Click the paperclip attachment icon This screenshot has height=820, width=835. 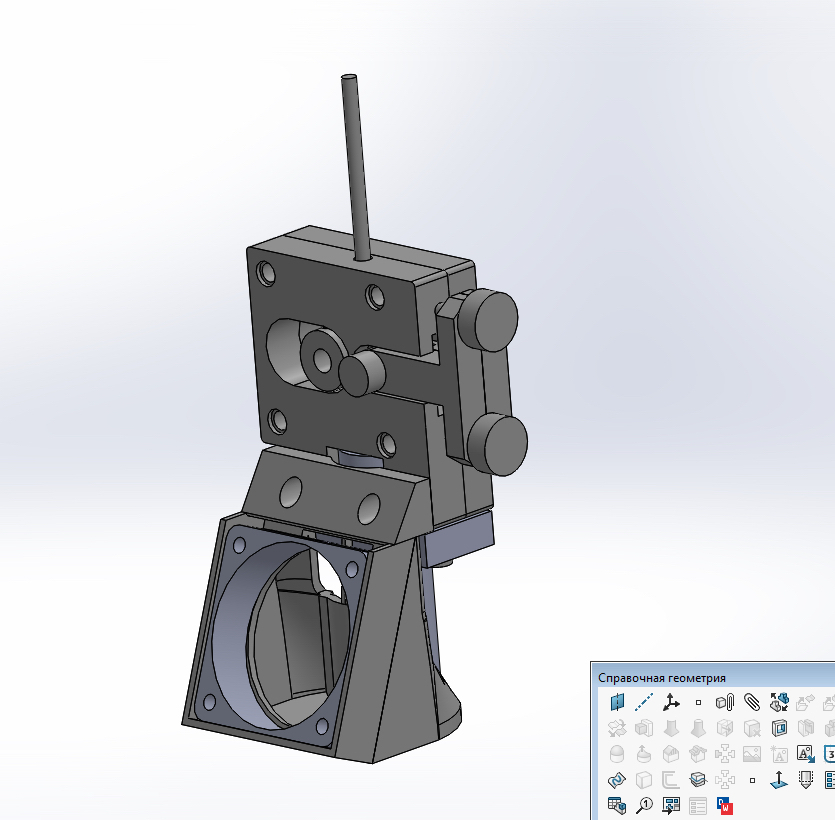point(750,702)
